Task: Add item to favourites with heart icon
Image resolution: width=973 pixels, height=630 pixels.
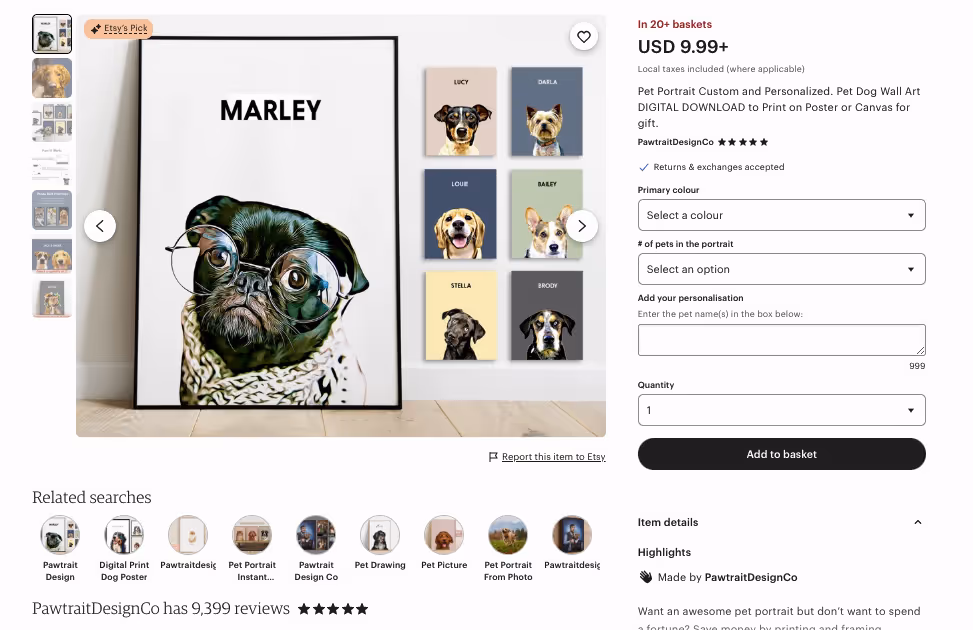Action: [x=583, y=37]
